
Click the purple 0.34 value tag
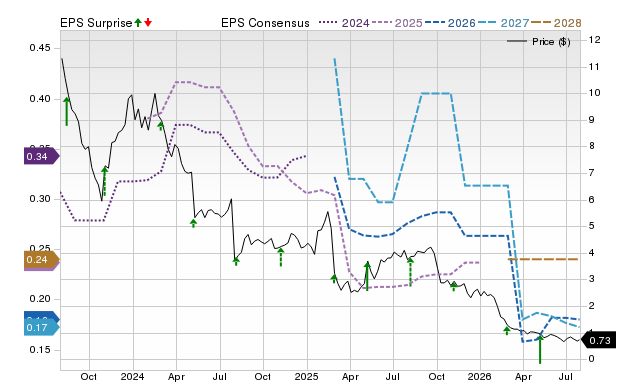point(42,156)
